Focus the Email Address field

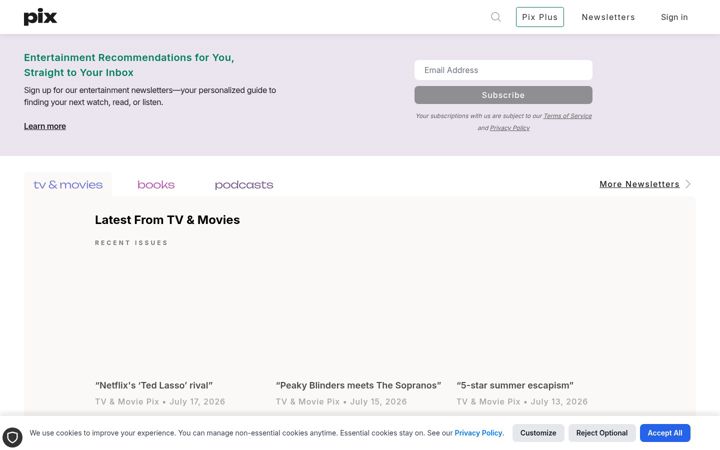503,70
